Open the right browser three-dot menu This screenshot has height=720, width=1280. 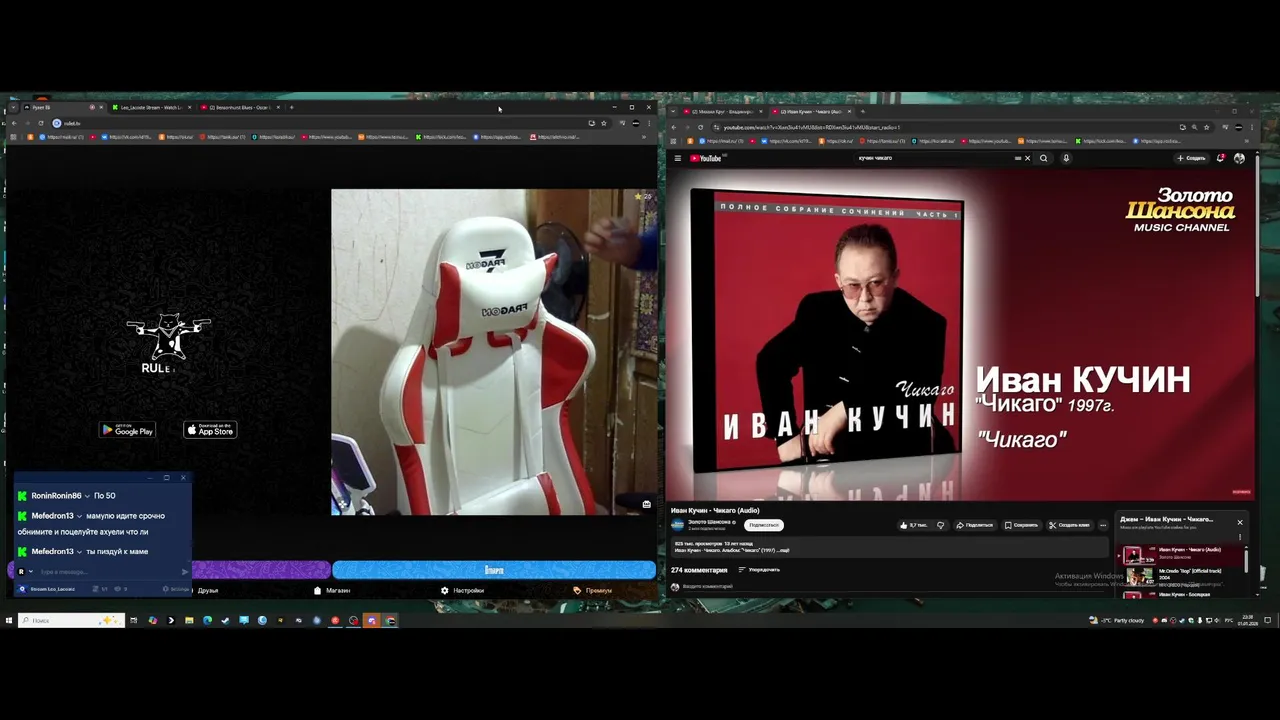point(1253,127)
